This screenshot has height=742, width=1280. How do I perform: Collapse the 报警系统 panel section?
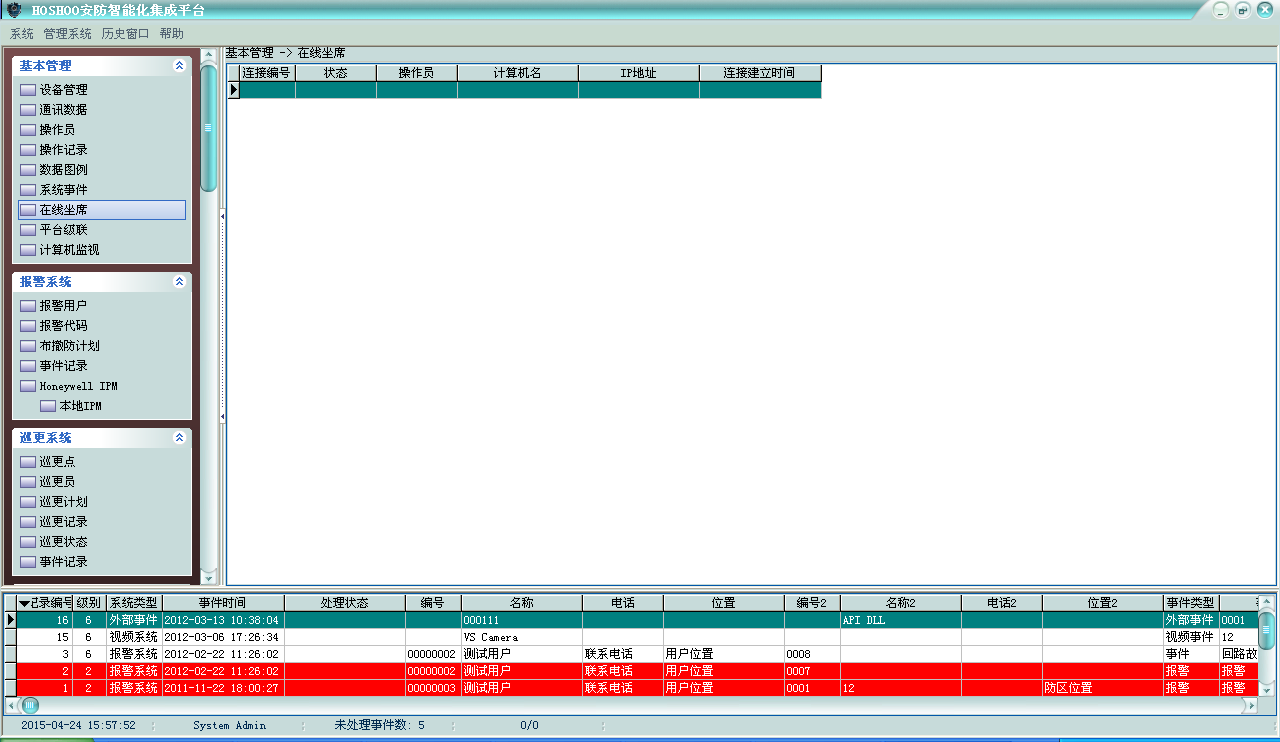179,282
